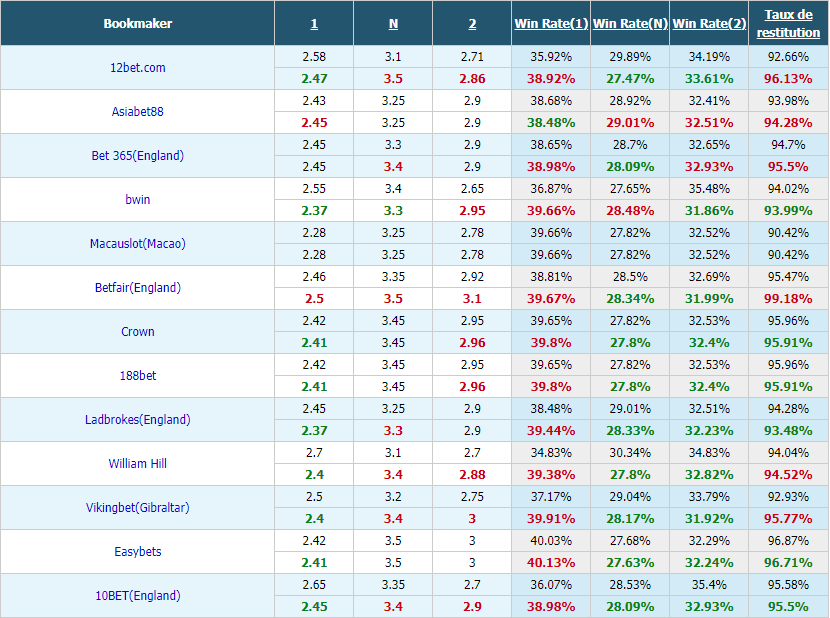Open the 188bet bookmaker link
Image resolution: width=830 pixels, height=618 pixels.
[138, 375]
